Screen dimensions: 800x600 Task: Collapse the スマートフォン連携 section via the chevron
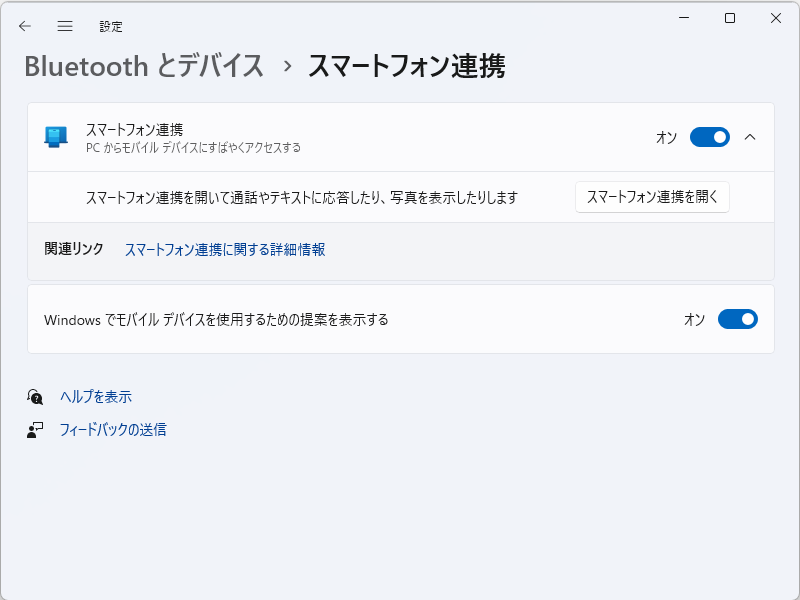[x=750, y=137]
